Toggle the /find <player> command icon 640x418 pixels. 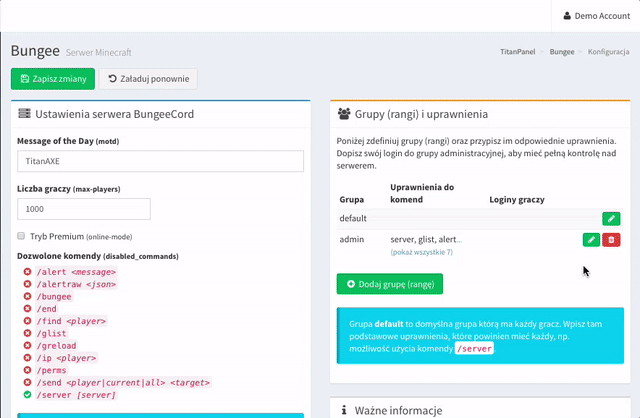(26, 321)
